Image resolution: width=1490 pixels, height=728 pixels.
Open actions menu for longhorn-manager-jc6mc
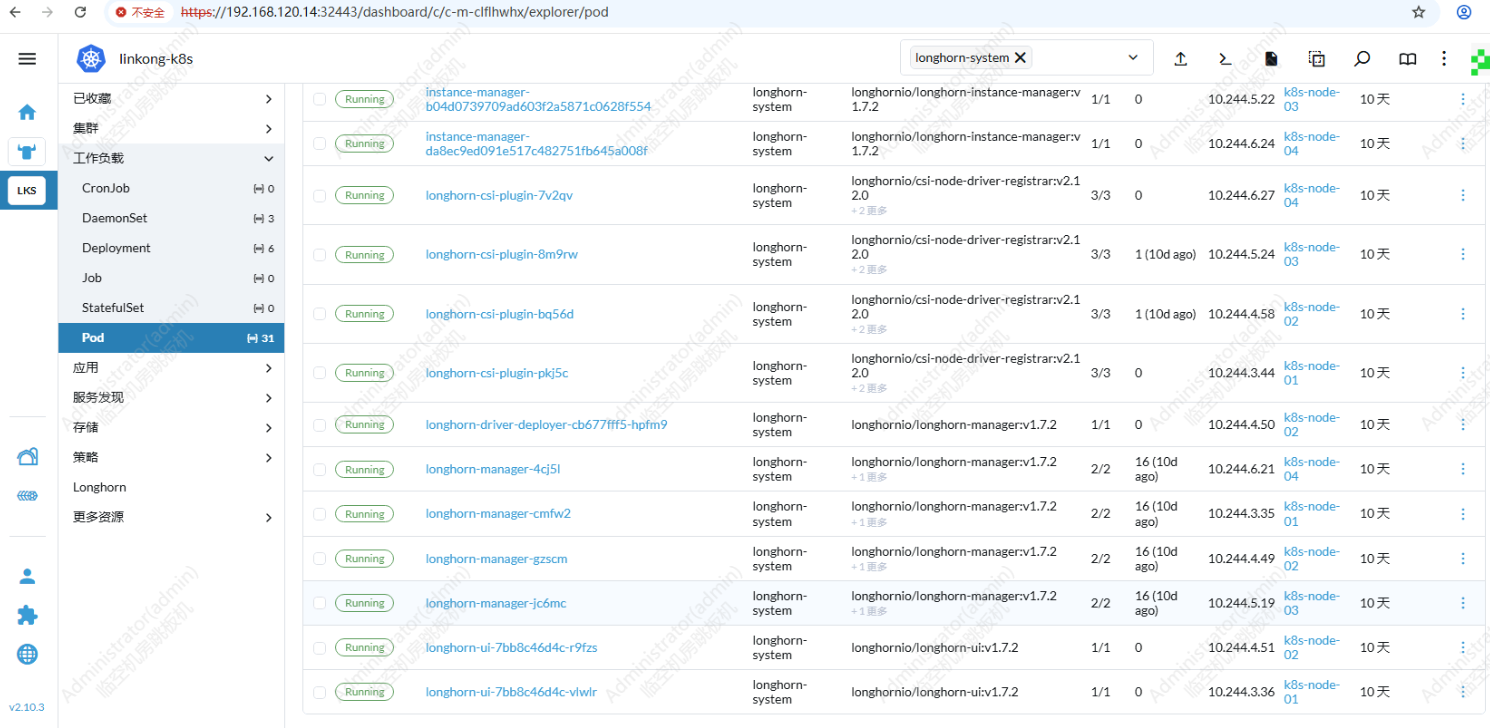(x=1463, y=603)
